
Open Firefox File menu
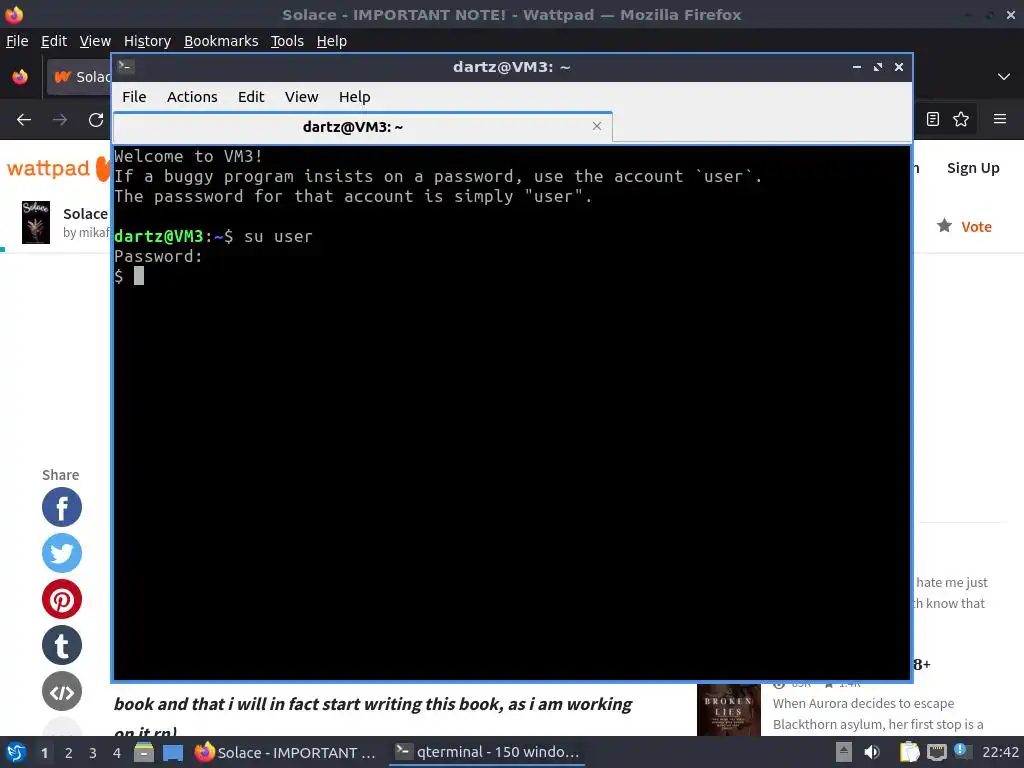[17, 41]
